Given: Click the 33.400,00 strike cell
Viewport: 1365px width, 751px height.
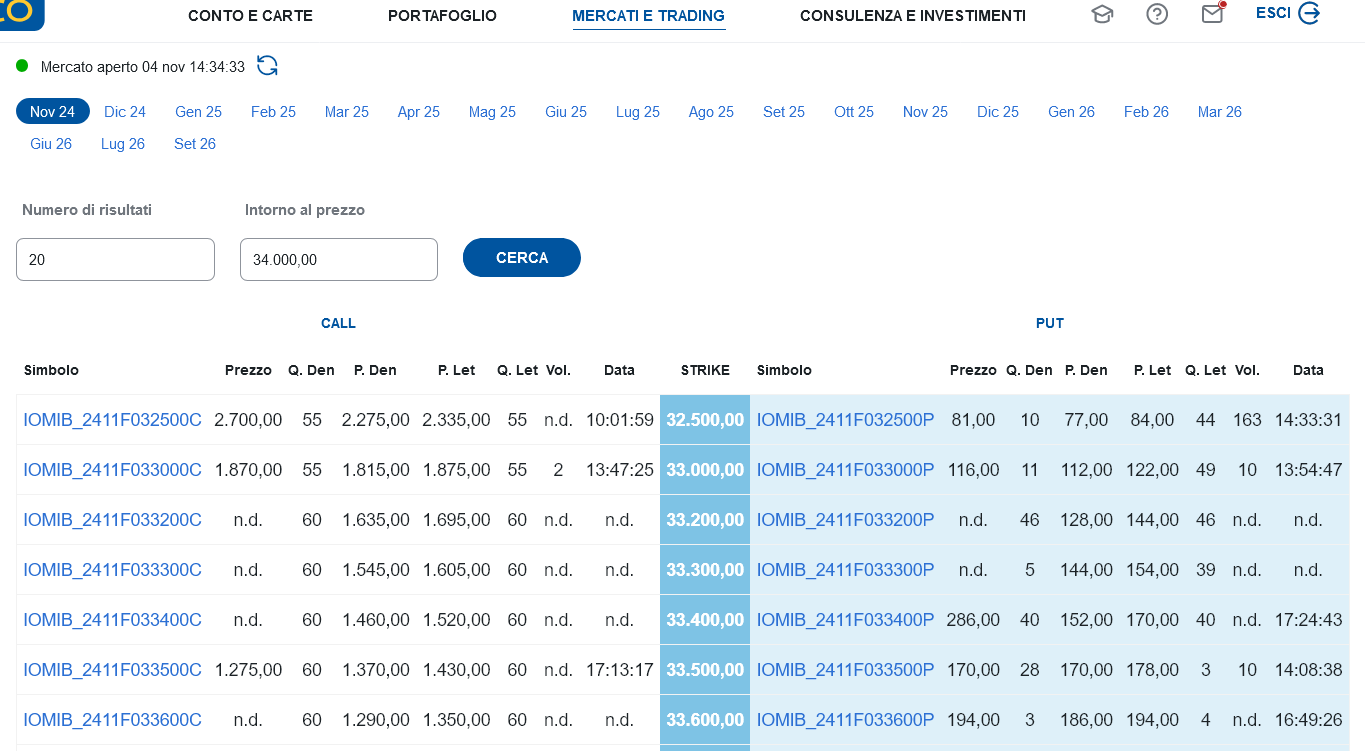Looking at the screenshot, I should 705,620.
